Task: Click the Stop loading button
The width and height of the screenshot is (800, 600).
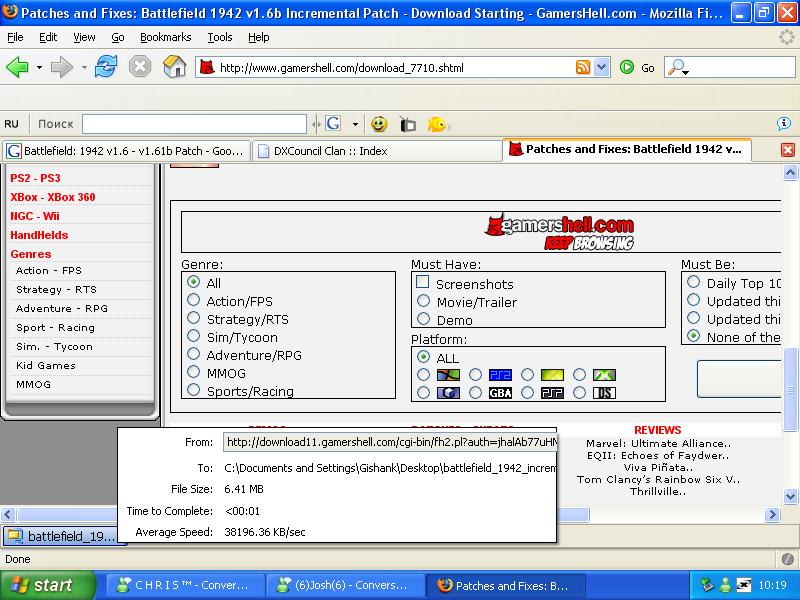Action: (140, 67)
